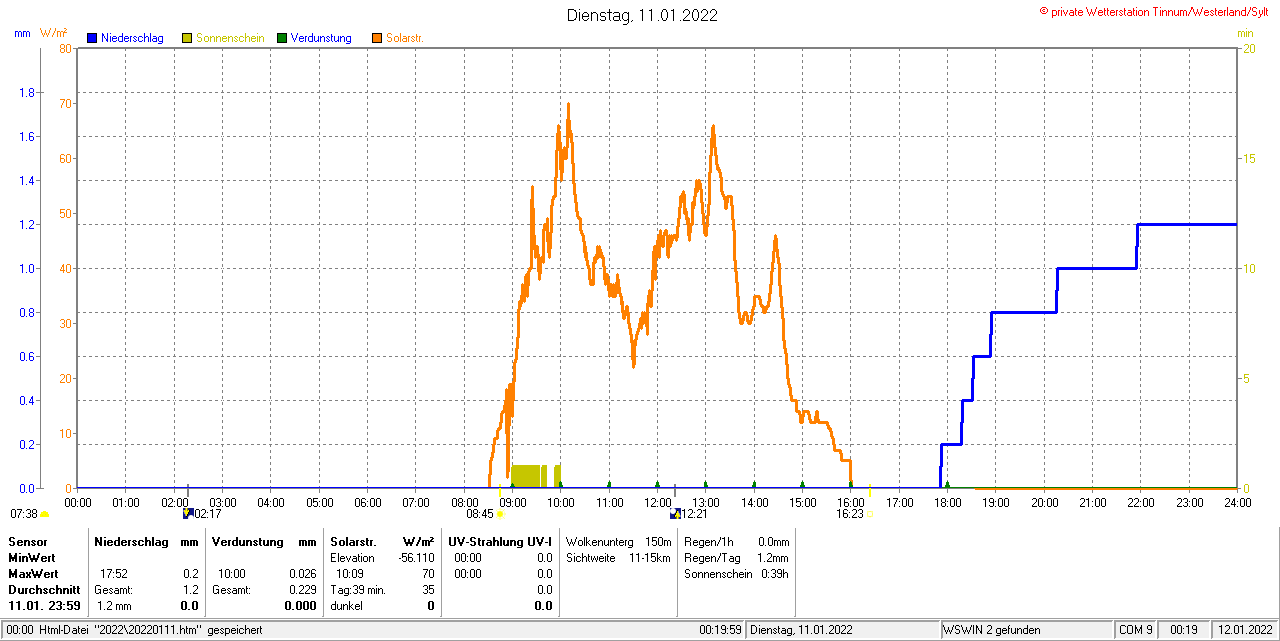Click the COM 9 status bar entry
The width and height of the screenshot is (1280, 641).
pyautogui.click(x=1136, y=630)
